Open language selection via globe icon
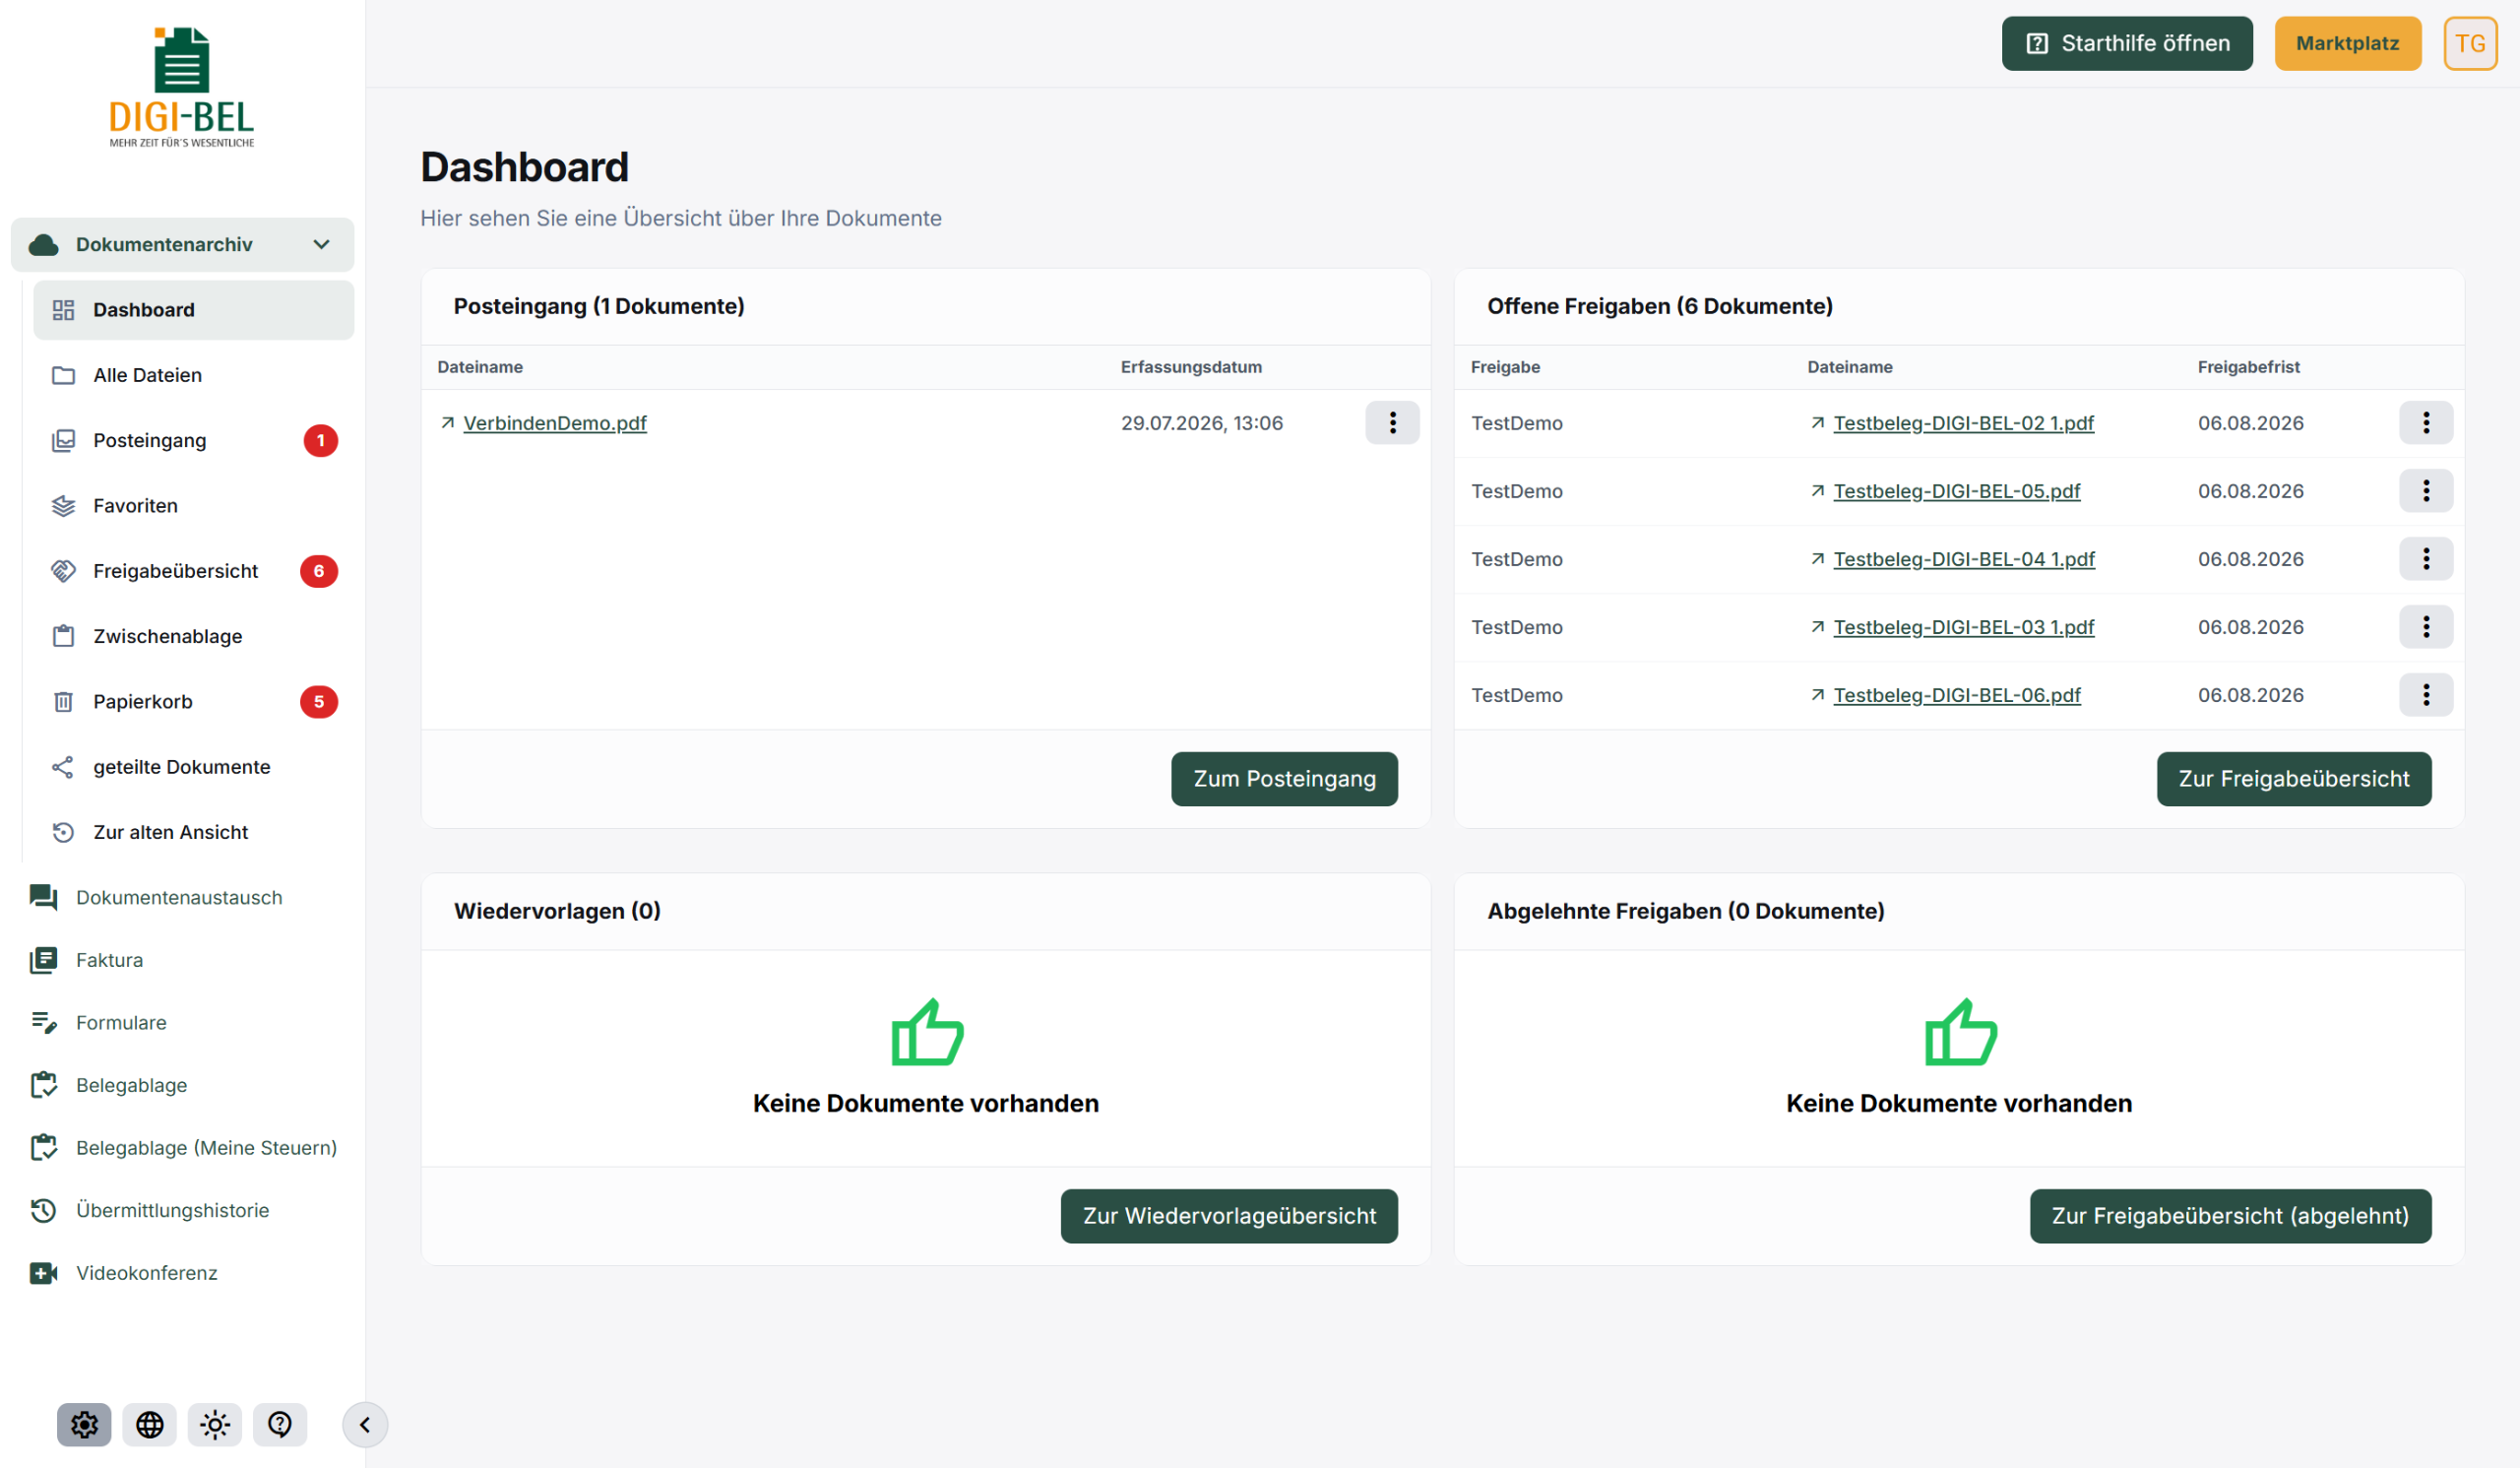The width and height of the screenshot is (2520, 1468). [x=149, y=1424]
